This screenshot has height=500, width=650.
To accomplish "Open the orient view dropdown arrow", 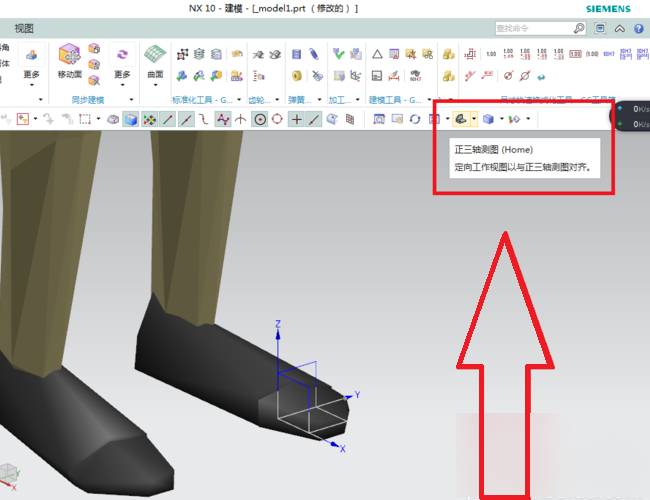I will [474, 119].
